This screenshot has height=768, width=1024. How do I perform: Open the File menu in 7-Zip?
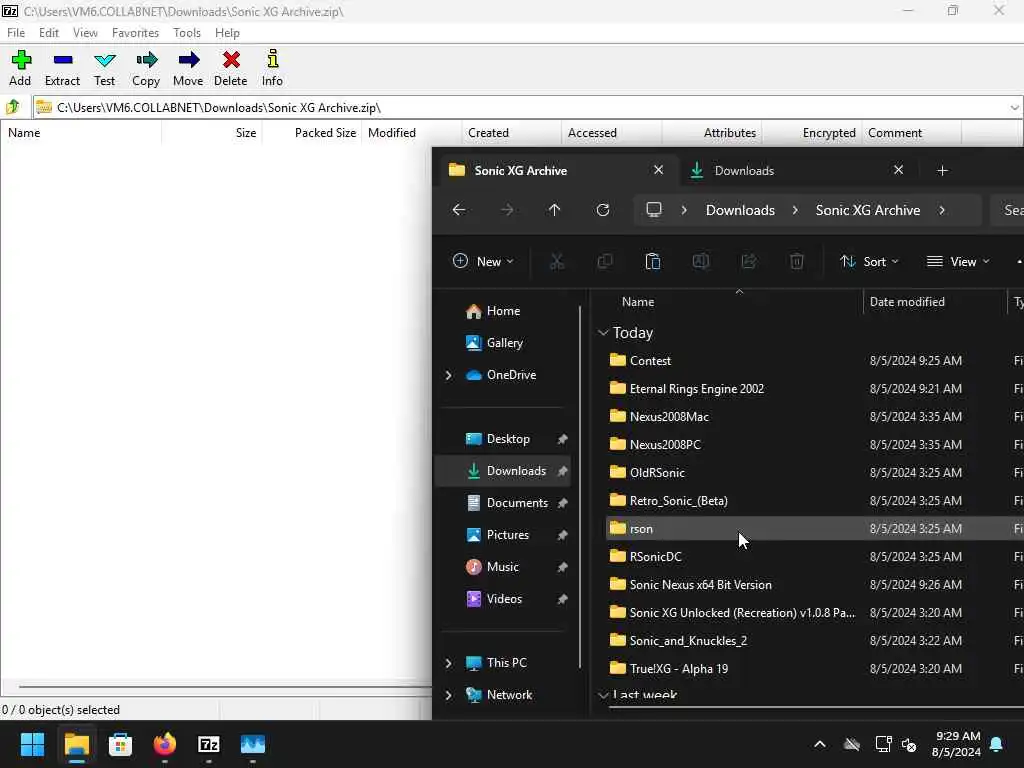click(x=16, y=33)
